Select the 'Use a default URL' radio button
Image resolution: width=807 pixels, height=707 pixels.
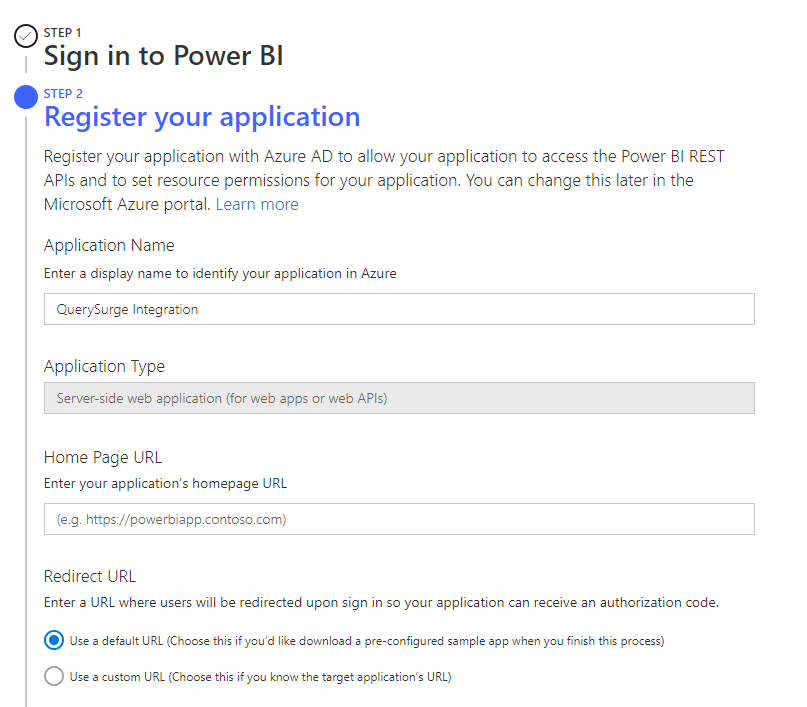point(54,640)
